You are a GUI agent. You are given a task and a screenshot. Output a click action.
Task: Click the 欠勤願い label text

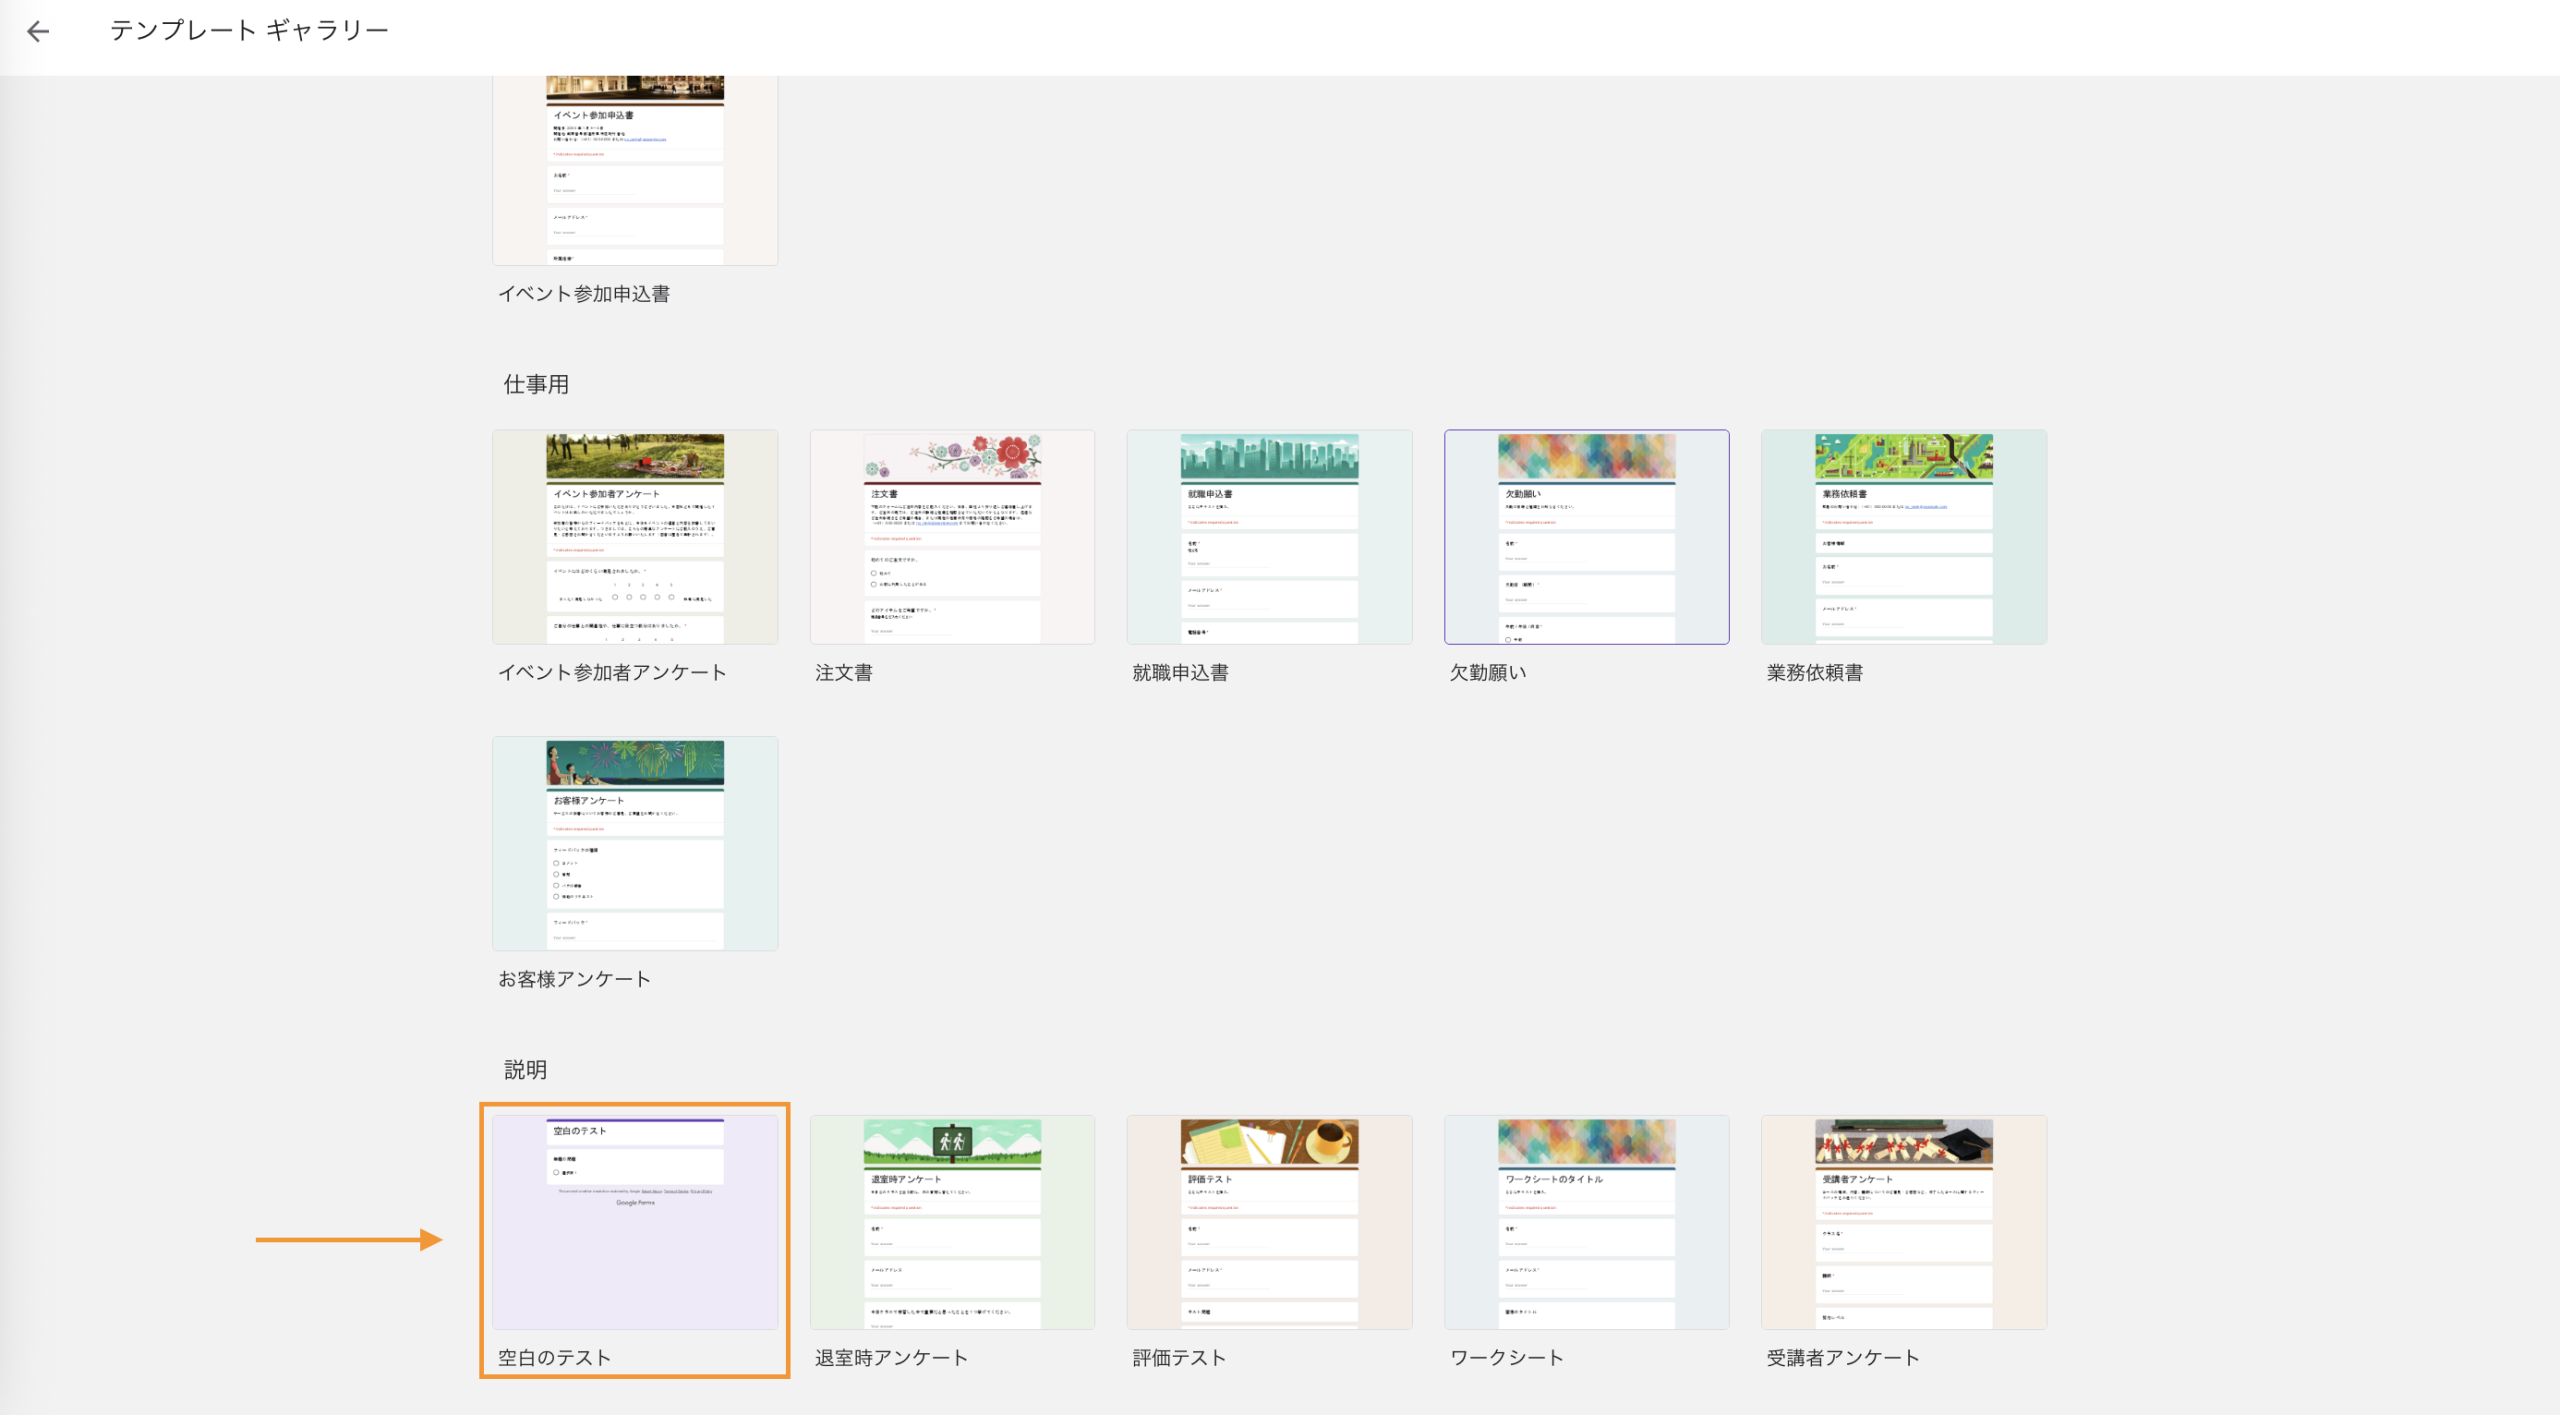pyautogui.click(x=1486, y=673)
